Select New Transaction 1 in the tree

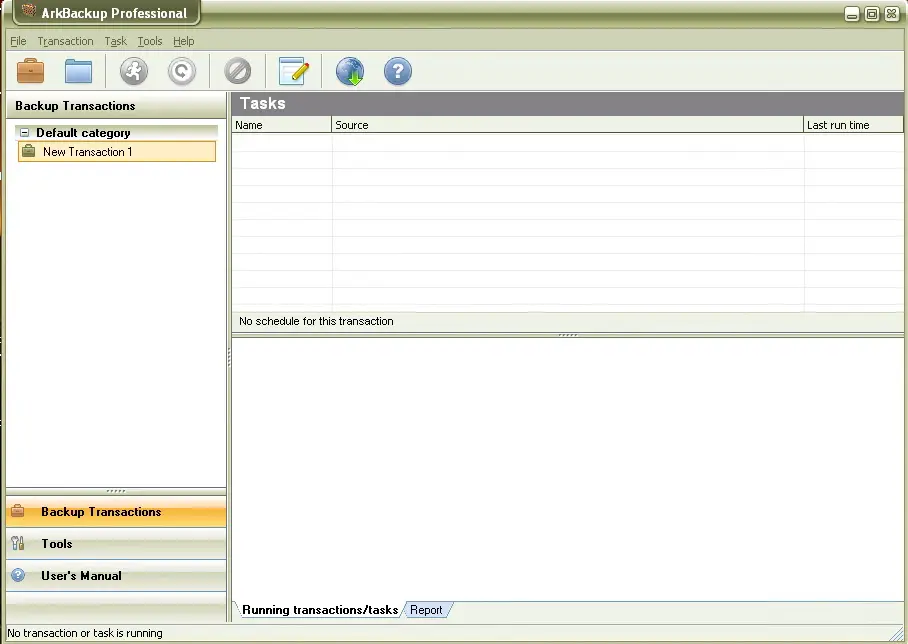(117, 152)
